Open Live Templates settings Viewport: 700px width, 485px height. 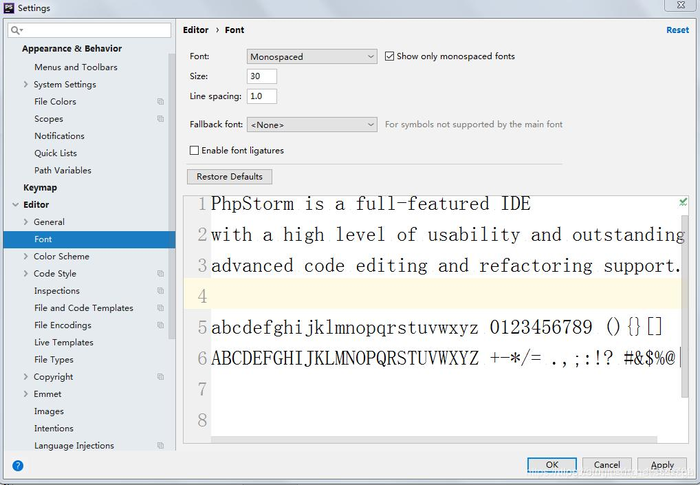[64, 343]
